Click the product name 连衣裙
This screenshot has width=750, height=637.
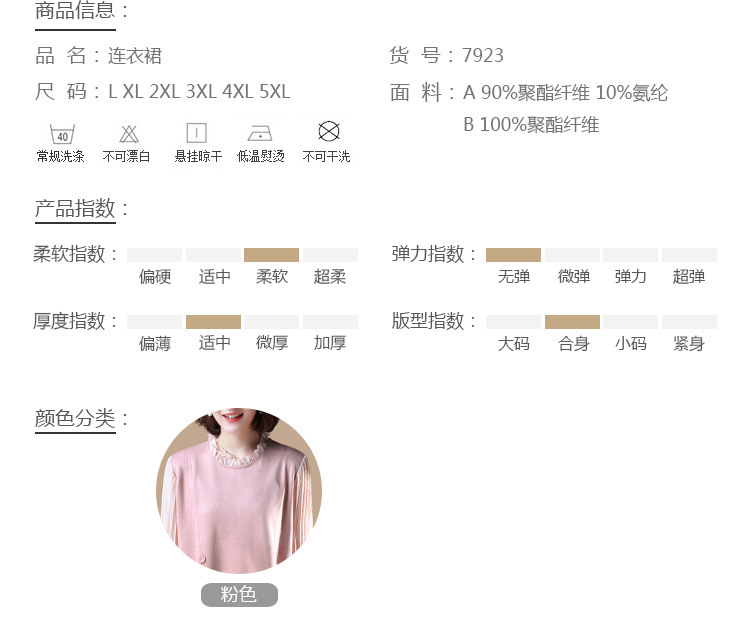135,56
